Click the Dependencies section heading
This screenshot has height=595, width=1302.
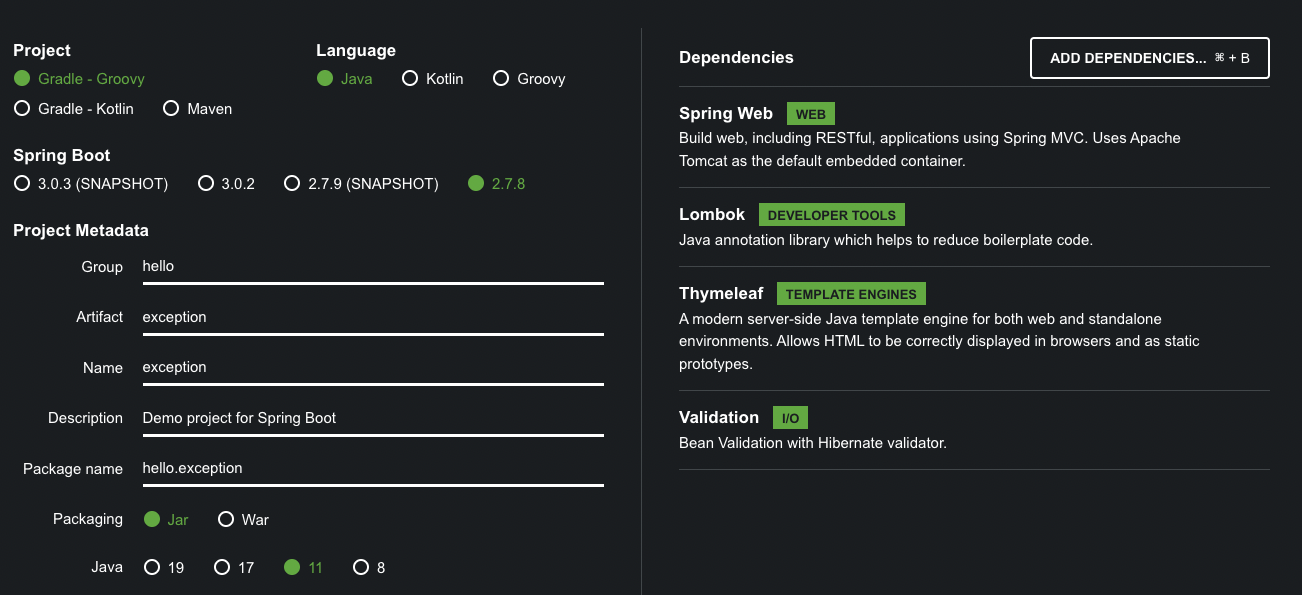736,58
